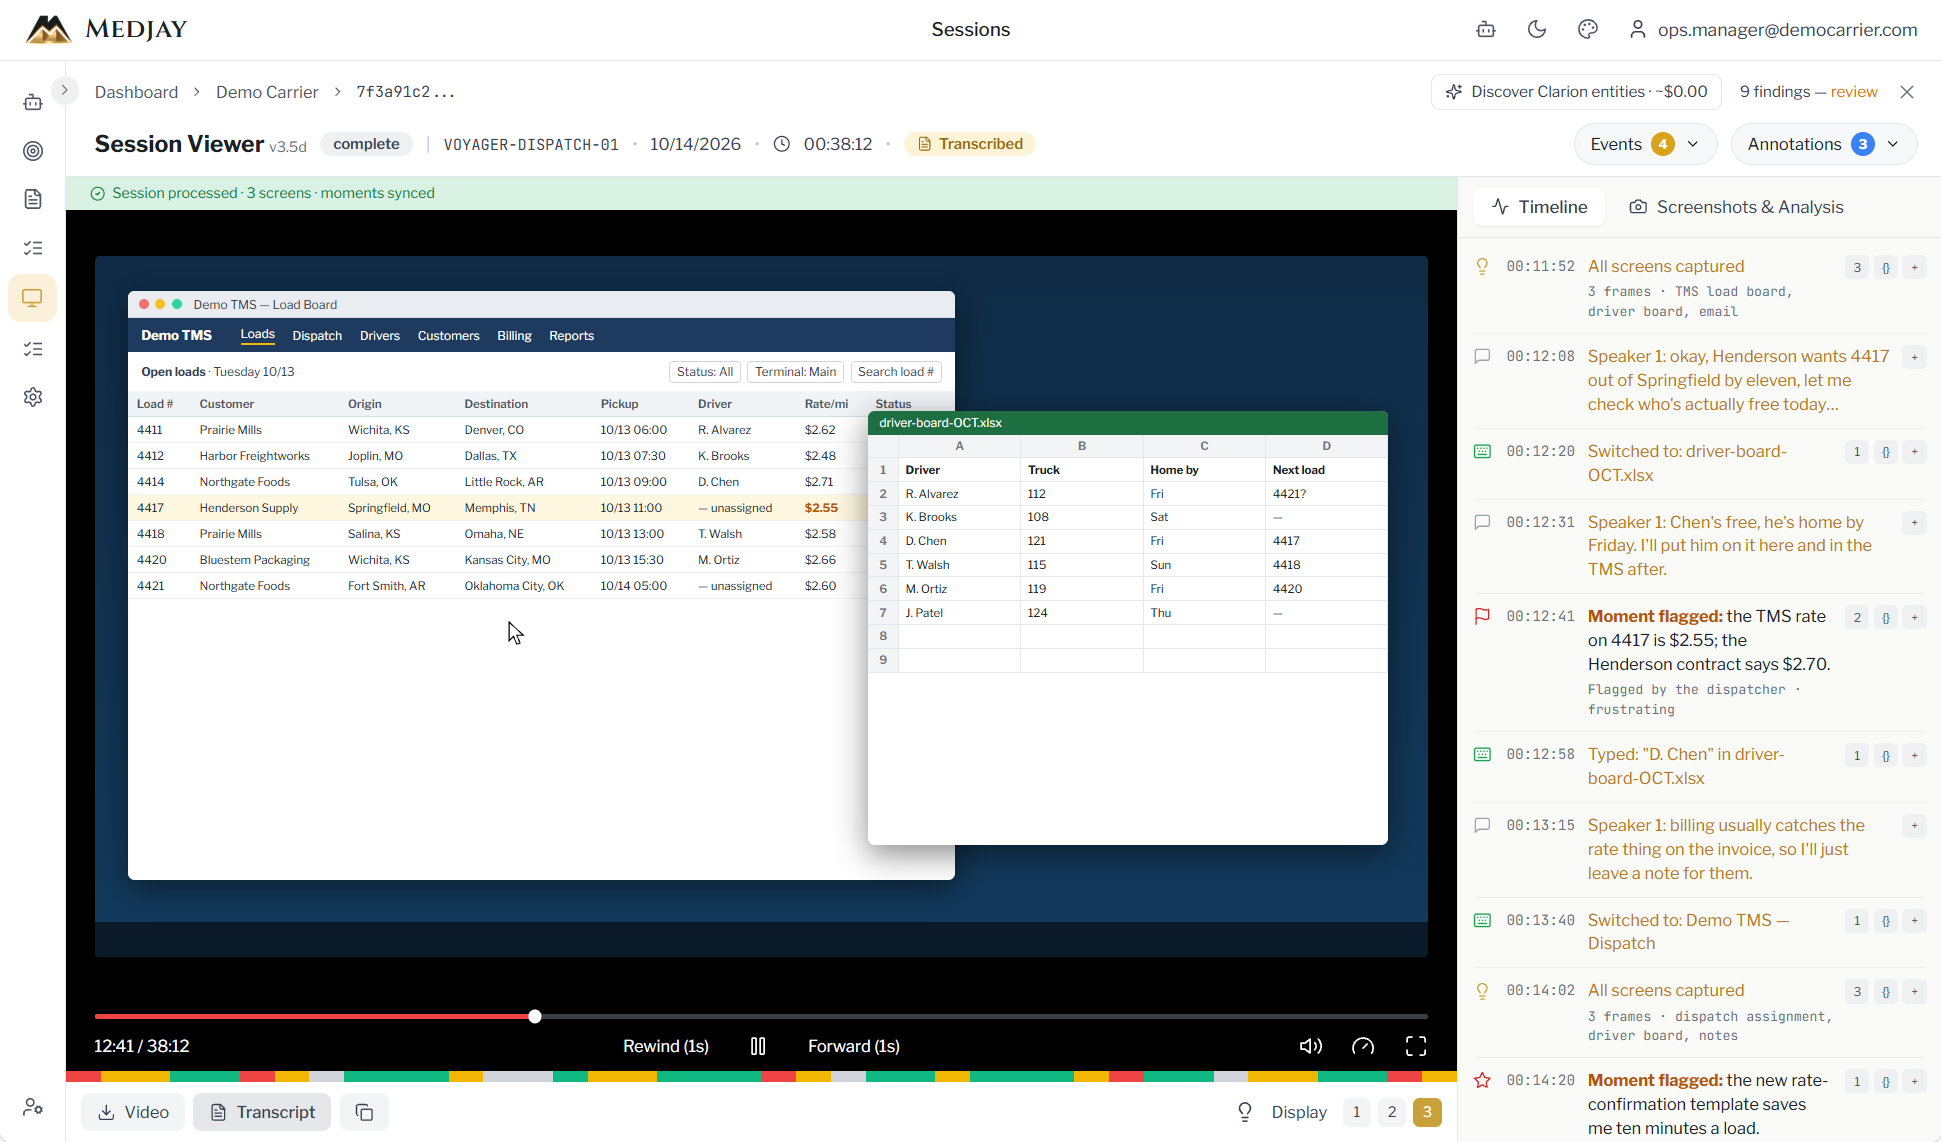Add annotation to 00:12:08 Speaker 1 entry
The image size is (1941, 1142).
tap(1914, 357)
